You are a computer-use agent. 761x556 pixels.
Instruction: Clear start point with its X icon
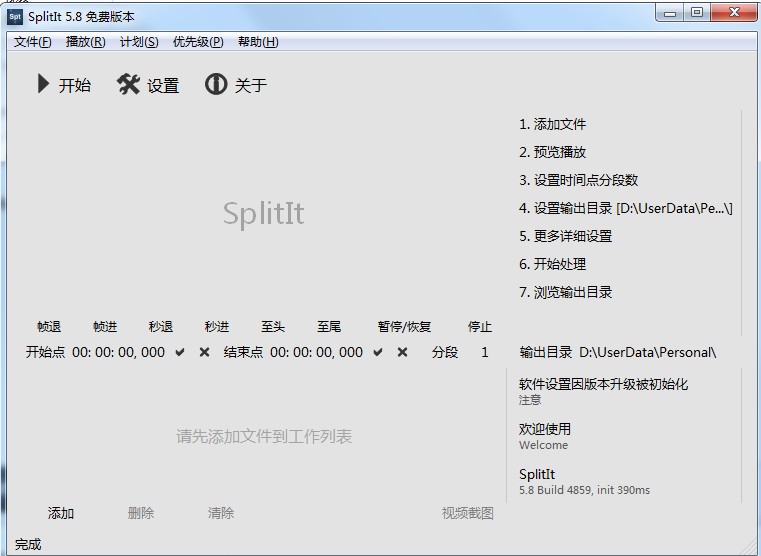[204, 352]
